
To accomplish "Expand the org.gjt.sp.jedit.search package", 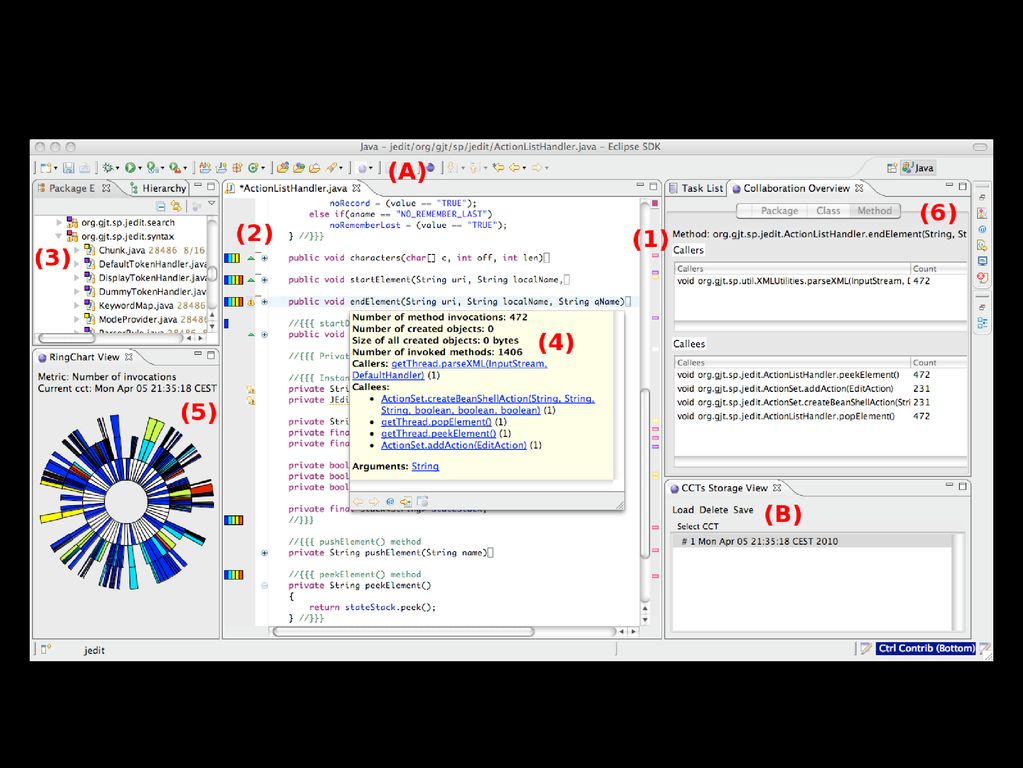I will click(x=59, y=223).
